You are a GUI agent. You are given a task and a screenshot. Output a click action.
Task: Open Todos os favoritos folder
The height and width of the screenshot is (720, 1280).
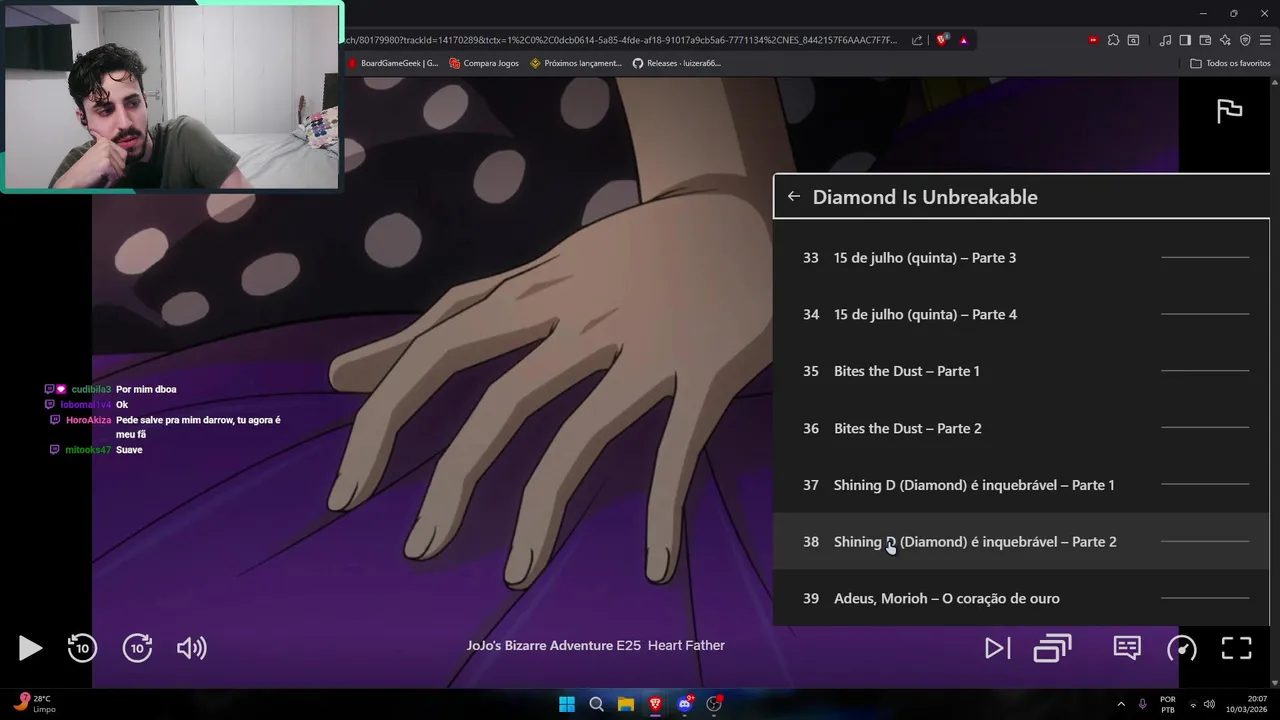coord(1230,63)
